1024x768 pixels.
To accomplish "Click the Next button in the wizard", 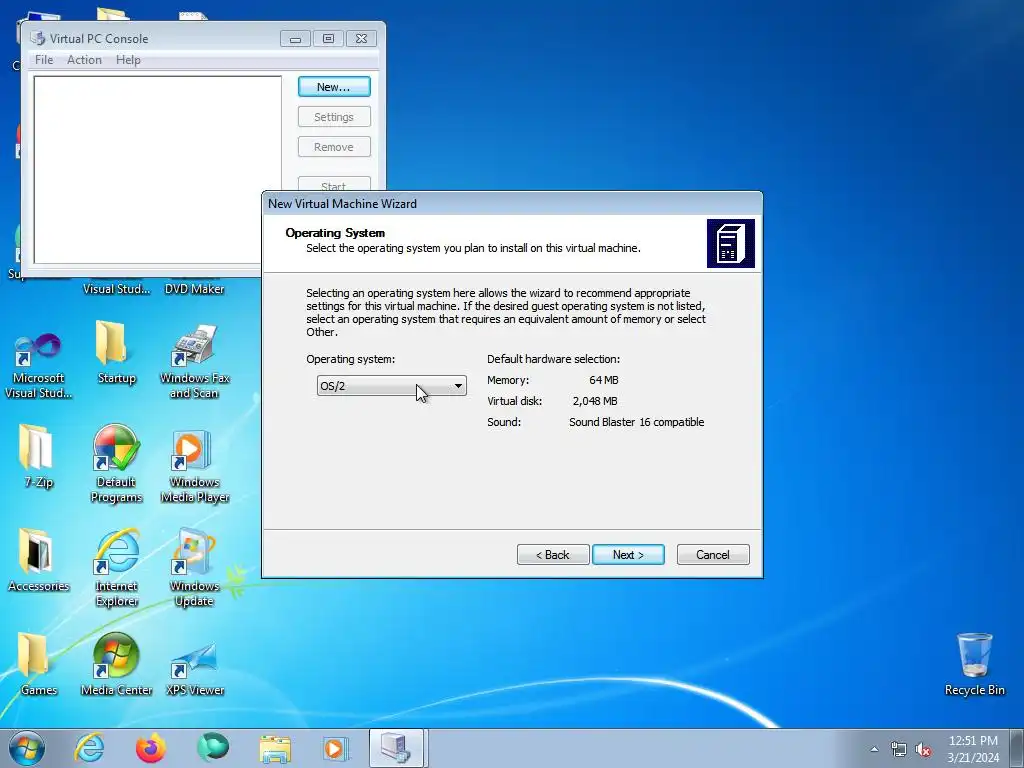I will point(628,554).
